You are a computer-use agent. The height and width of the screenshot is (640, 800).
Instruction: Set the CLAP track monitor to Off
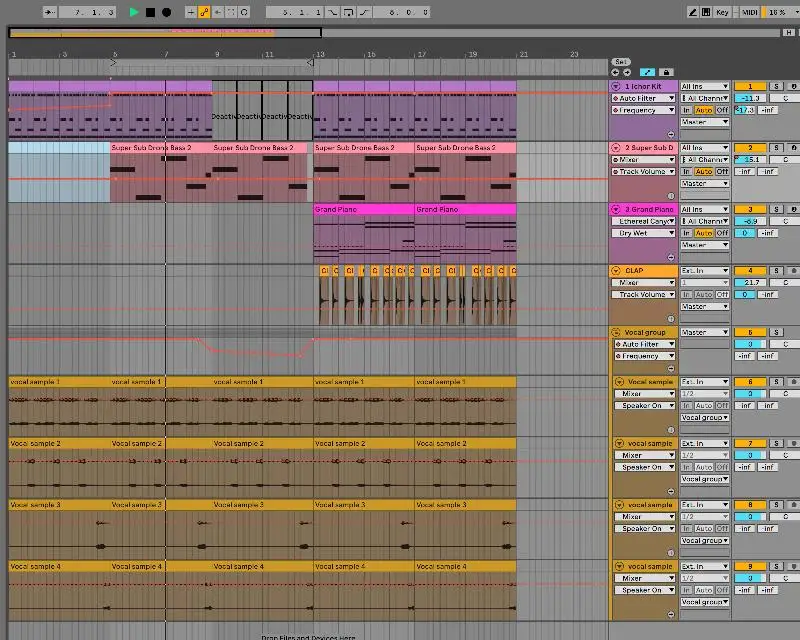coord(721,295)
